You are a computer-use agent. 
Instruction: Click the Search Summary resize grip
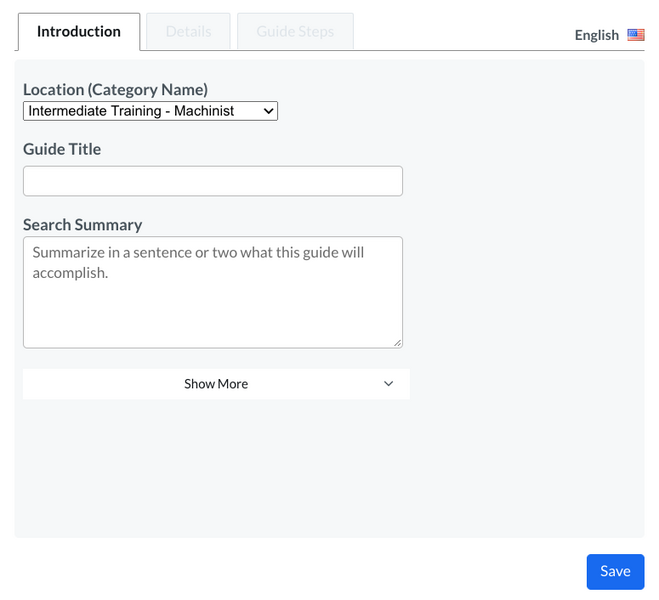[397, 342]
